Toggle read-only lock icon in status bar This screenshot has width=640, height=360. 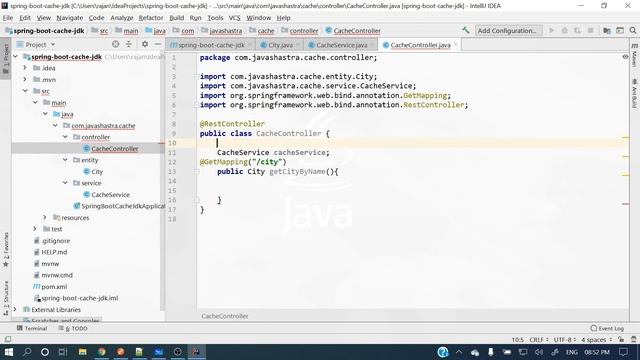click(x=621, y=340)
